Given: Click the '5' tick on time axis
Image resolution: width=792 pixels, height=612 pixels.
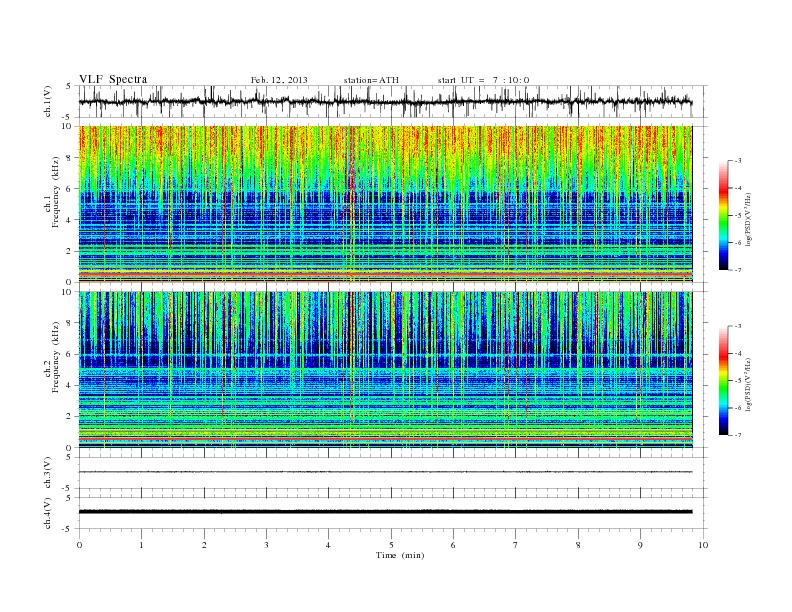Looking at the screenshot, I should tap(391, 545).
